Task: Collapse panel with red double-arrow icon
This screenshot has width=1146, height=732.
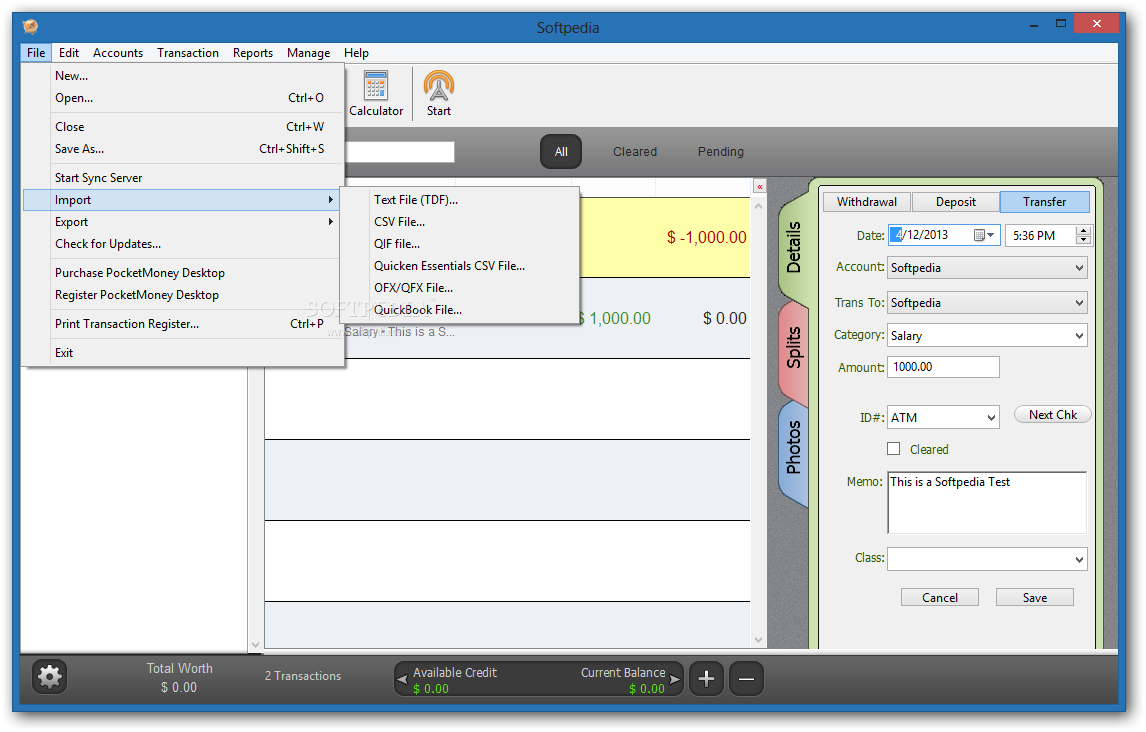Action: coord(759,187)
